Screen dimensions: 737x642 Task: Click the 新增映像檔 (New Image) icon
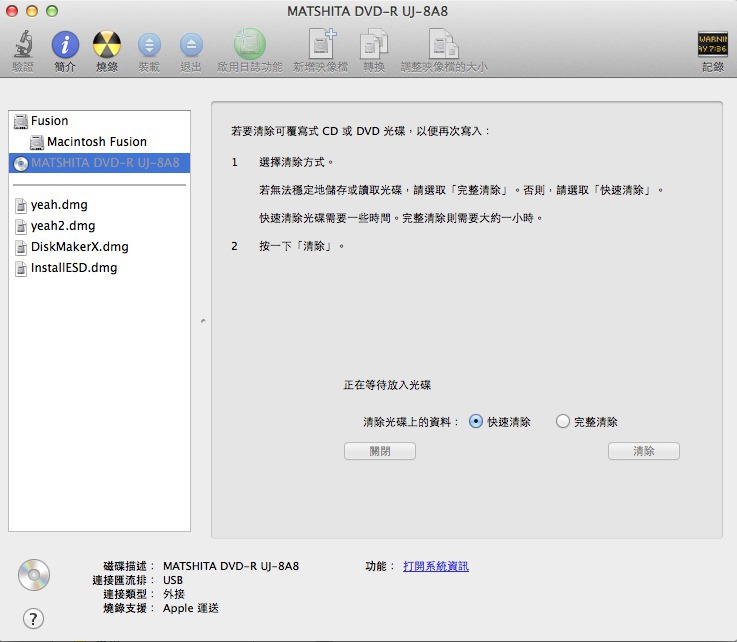[321, 44]
